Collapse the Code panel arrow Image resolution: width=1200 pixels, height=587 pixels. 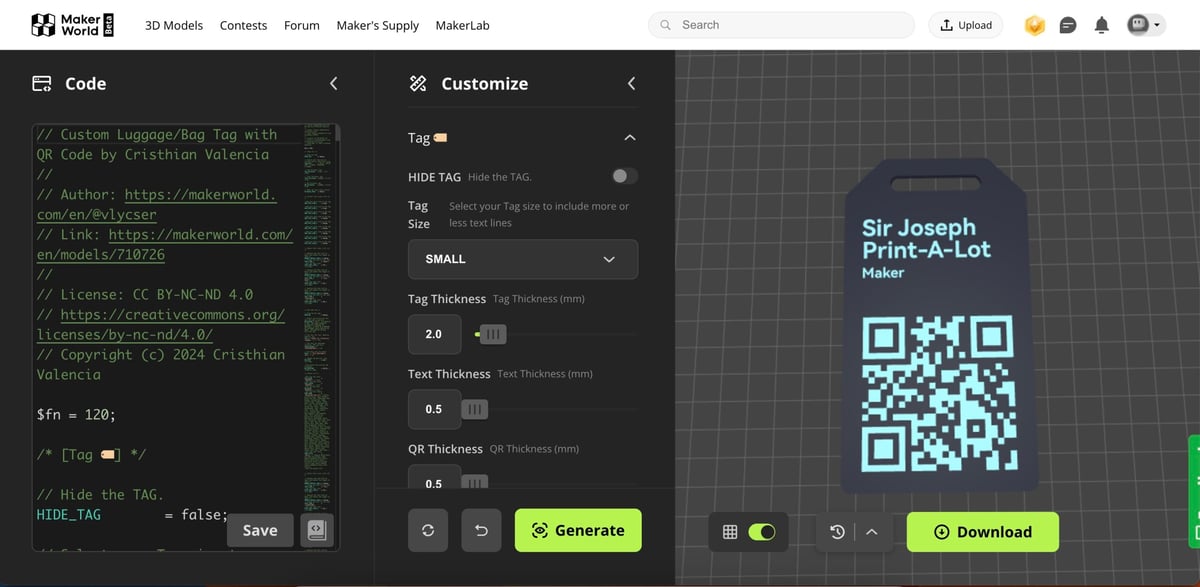tap(333, 83)
